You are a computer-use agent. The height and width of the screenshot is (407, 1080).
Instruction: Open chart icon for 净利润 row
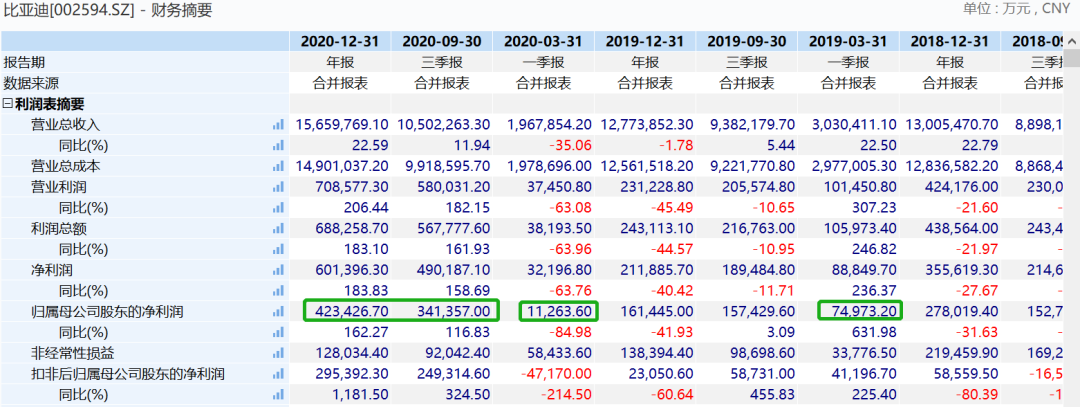278,270
